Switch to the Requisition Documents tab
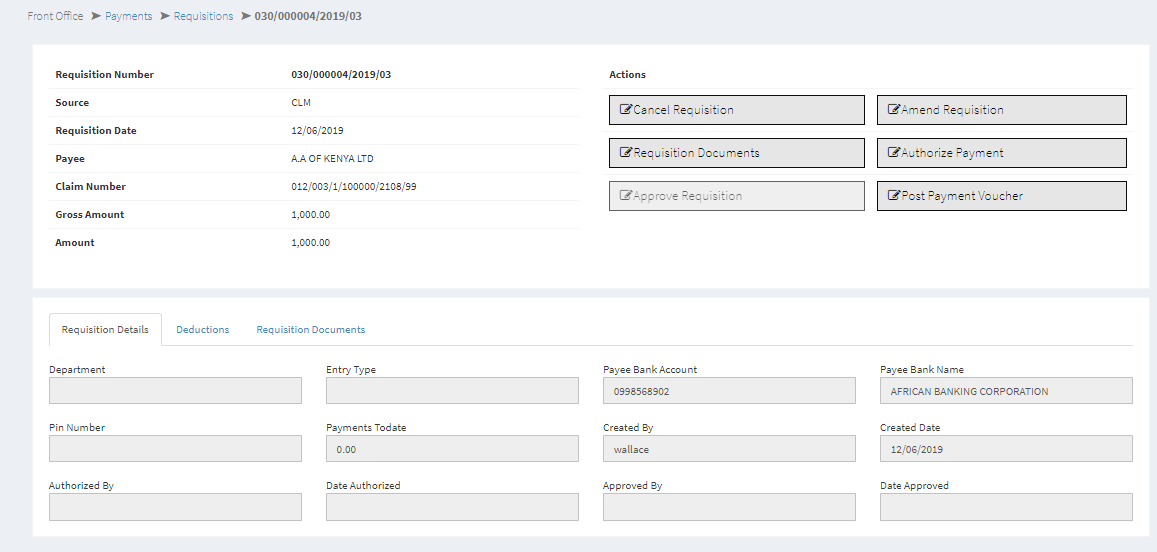 click(x=310, y=330)
